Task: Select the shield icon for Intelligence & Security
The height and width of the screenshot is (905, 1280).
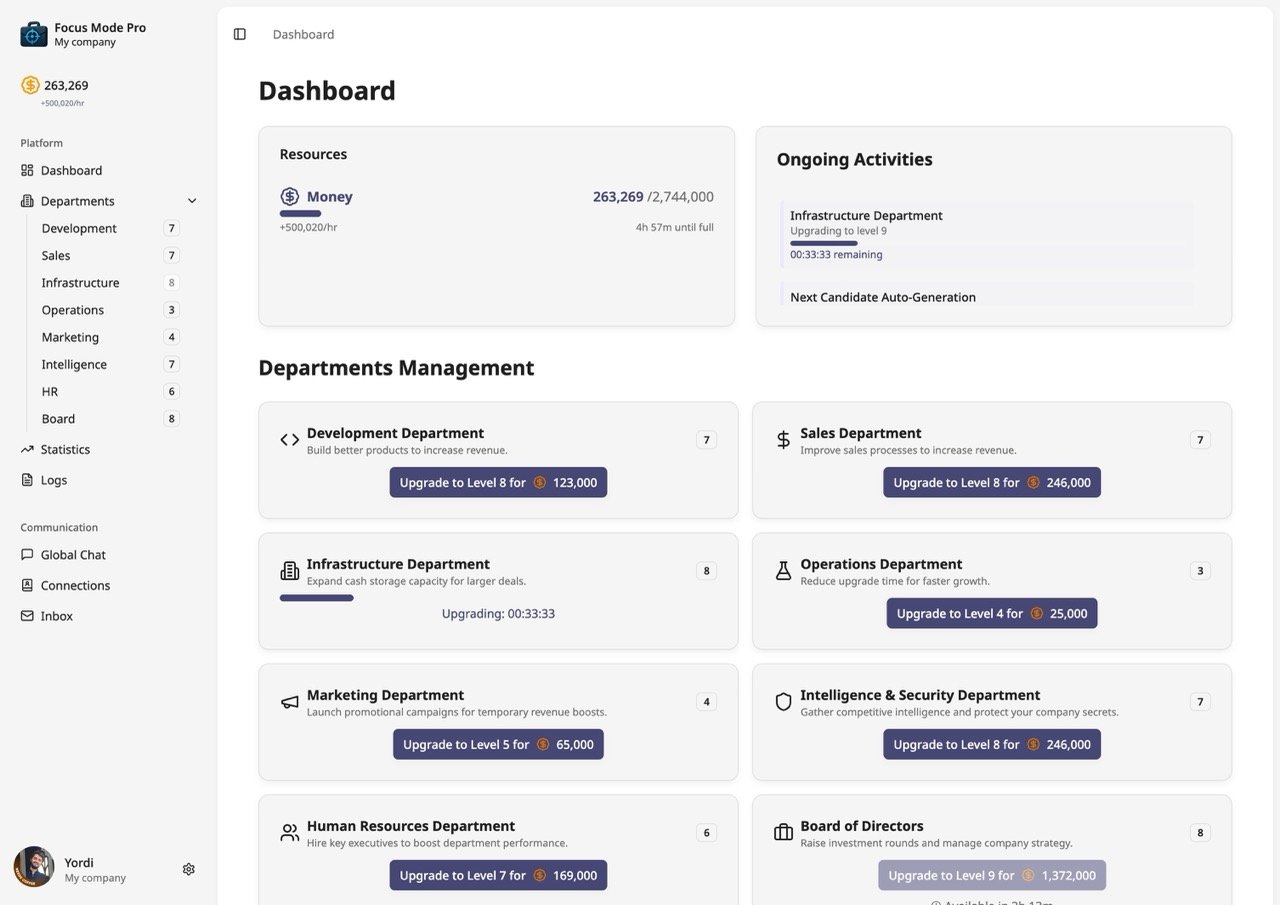Action: [782, 701]
